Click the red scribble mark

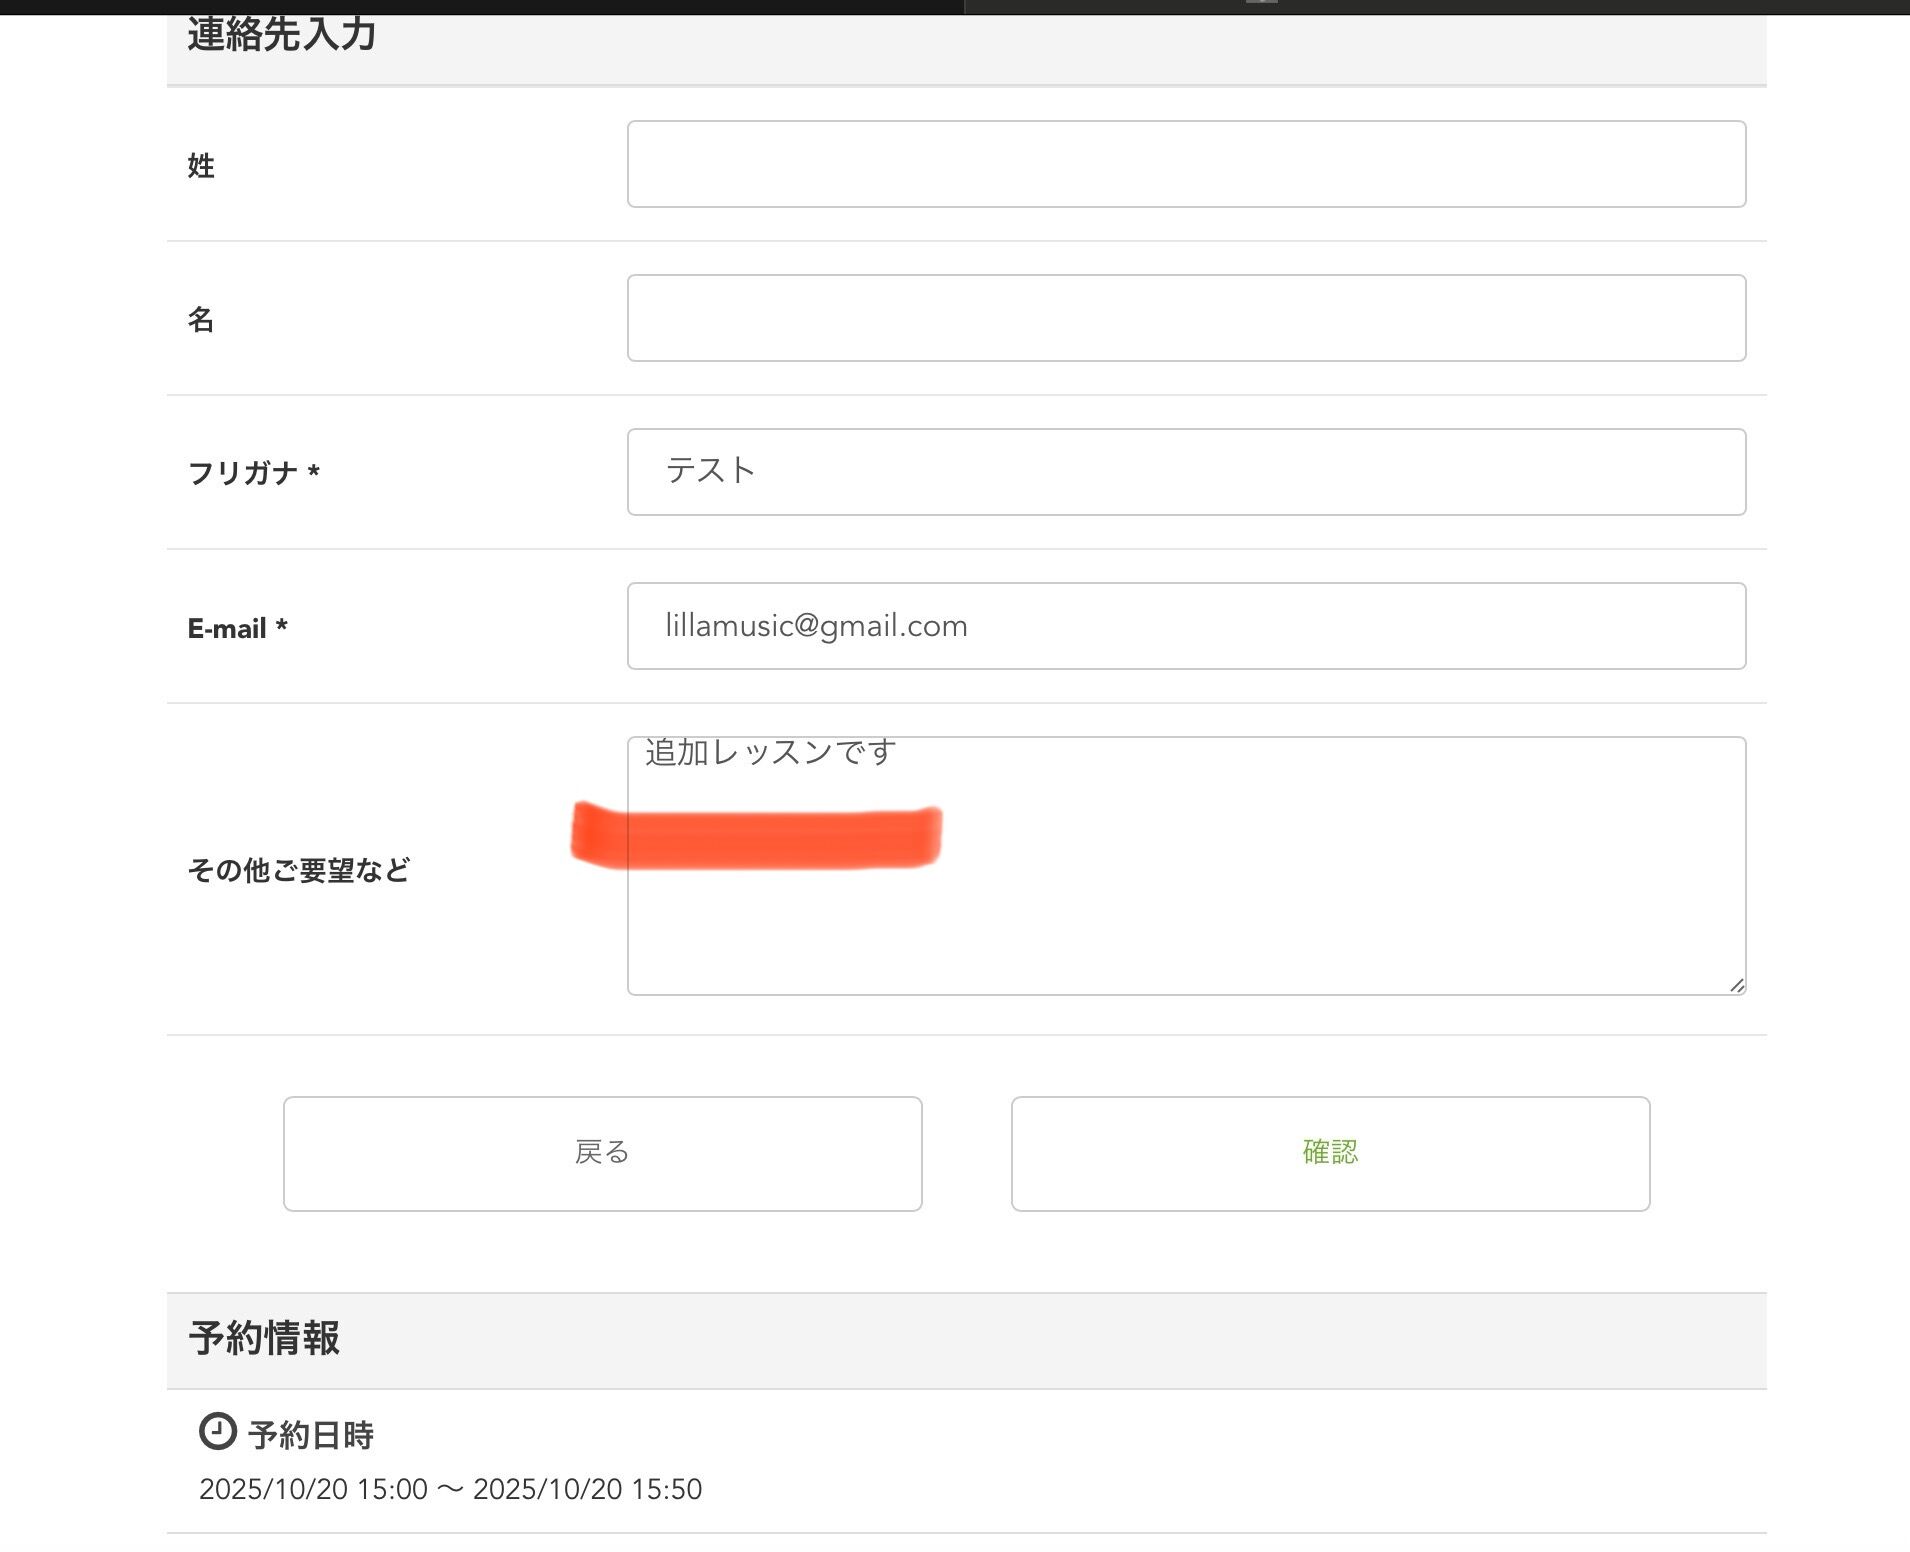point(757,837)
